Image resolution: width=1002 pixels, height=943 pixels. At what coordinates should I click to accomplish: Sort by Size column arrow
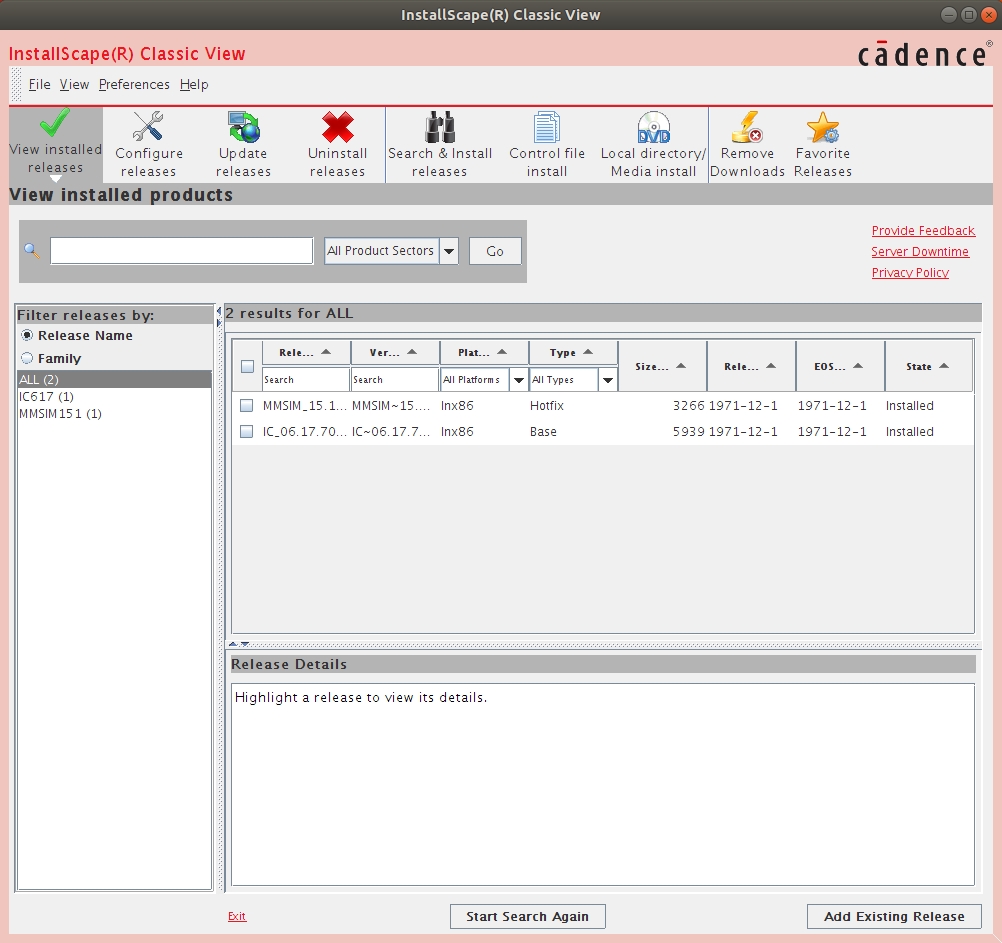(681, 366)
